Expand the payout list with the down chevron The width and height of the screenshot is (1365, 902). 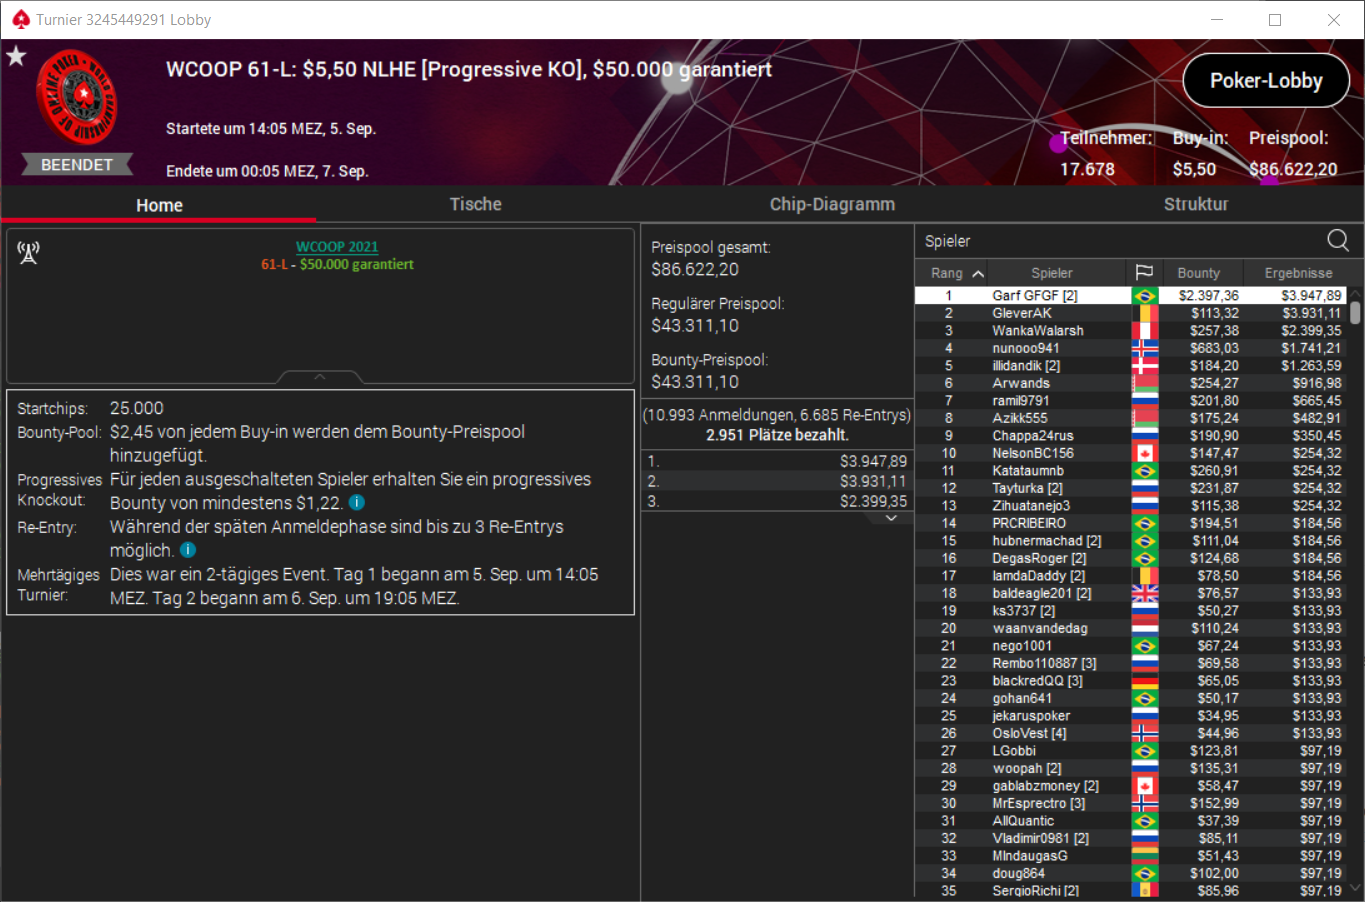(892, 518)
